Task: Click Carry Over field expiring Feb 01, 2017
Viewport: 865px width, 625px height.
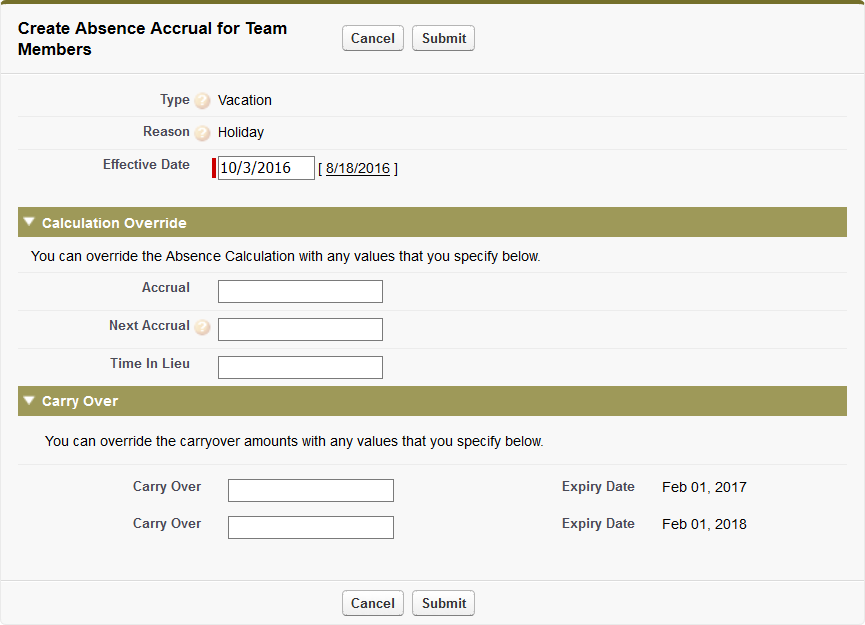Action: point(310,490)
